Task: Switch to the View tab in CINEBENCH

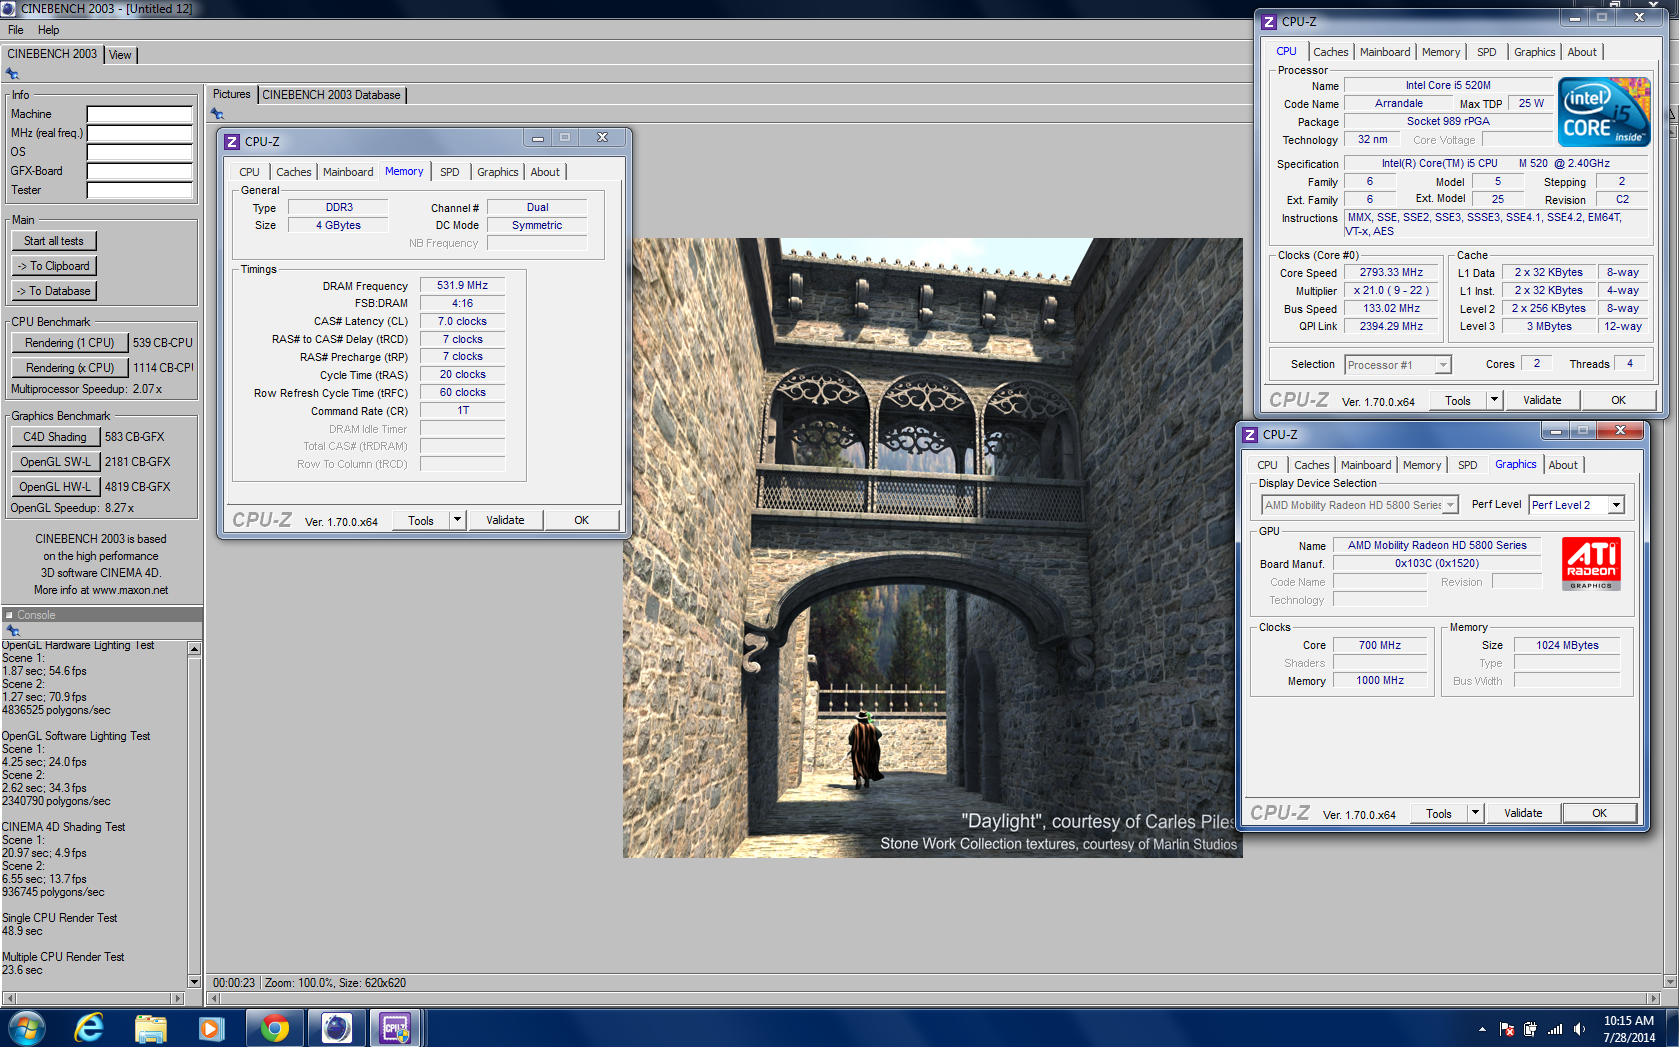Action: point(120,55)
